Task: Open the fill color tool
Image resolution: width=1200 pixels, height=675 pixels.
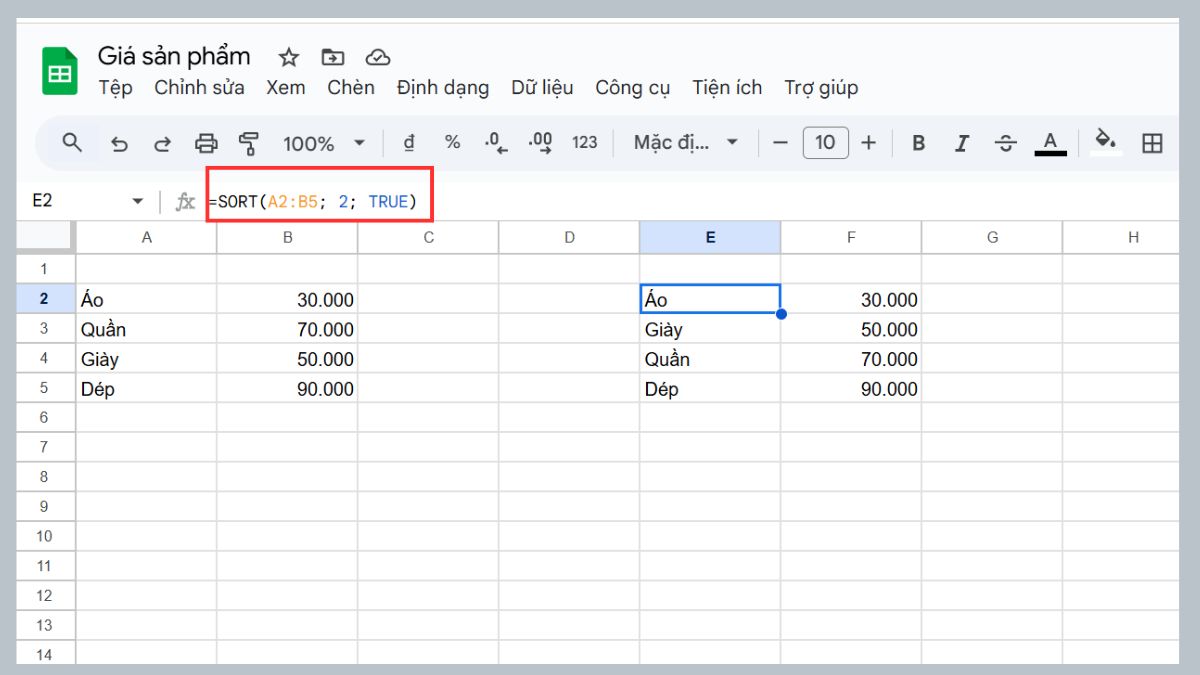Action: point(1105,142)
